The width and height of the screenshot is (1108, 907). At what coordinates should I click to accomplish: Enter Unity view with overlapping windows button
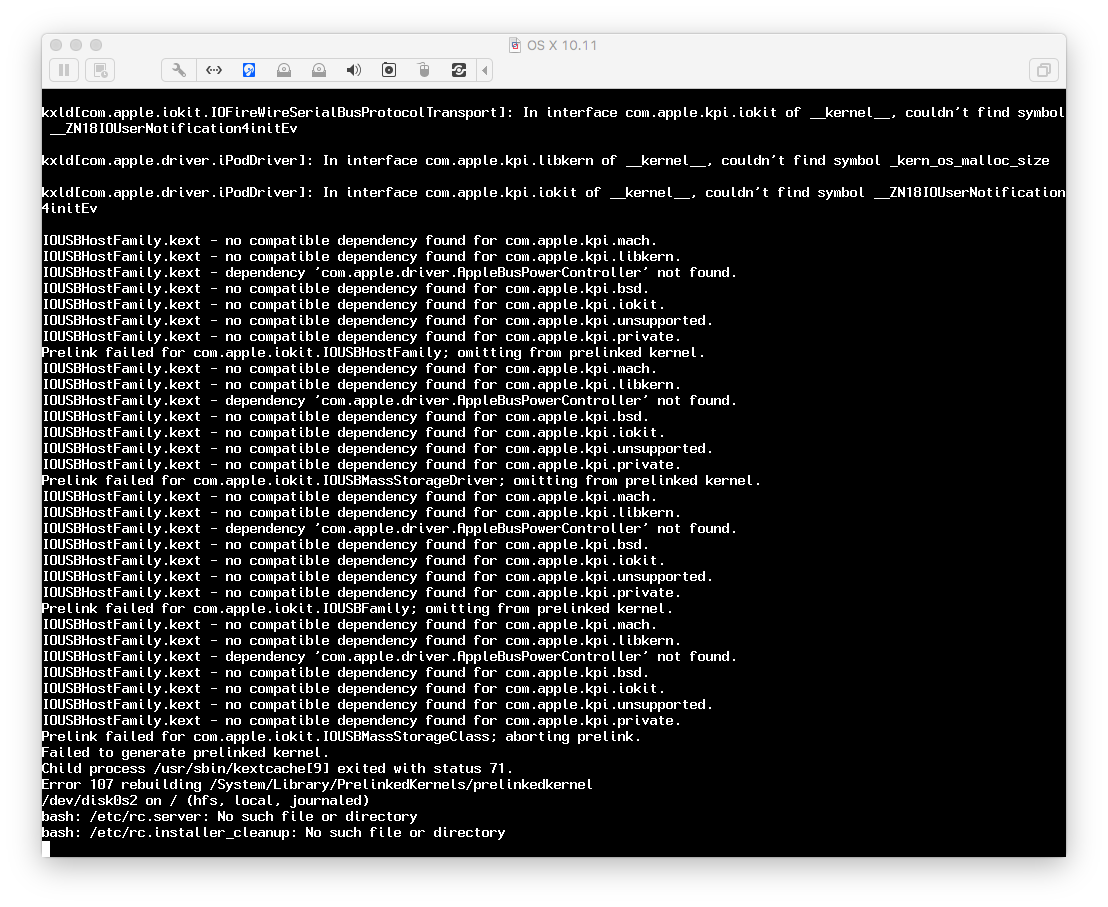click(x=1043, y=70)
